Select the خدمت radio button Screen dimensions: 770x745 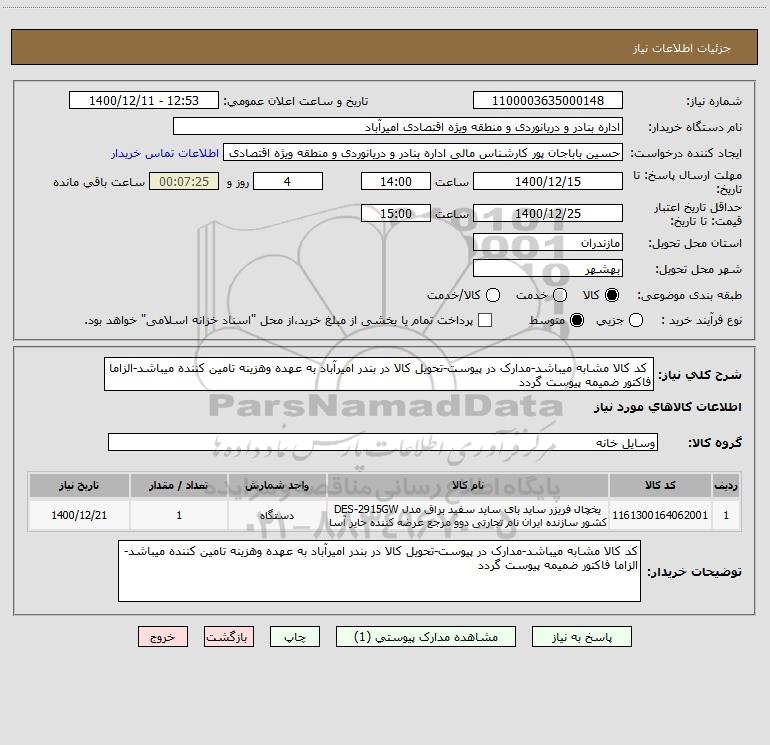tap(560, 295)
